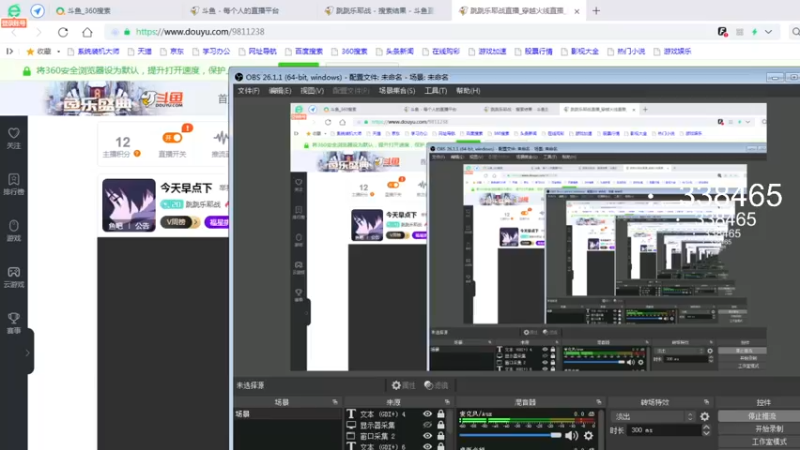The image size is (800, 450).
Task: Toggle lock on 窗口采集 2 source
Action: pos(441,436)
